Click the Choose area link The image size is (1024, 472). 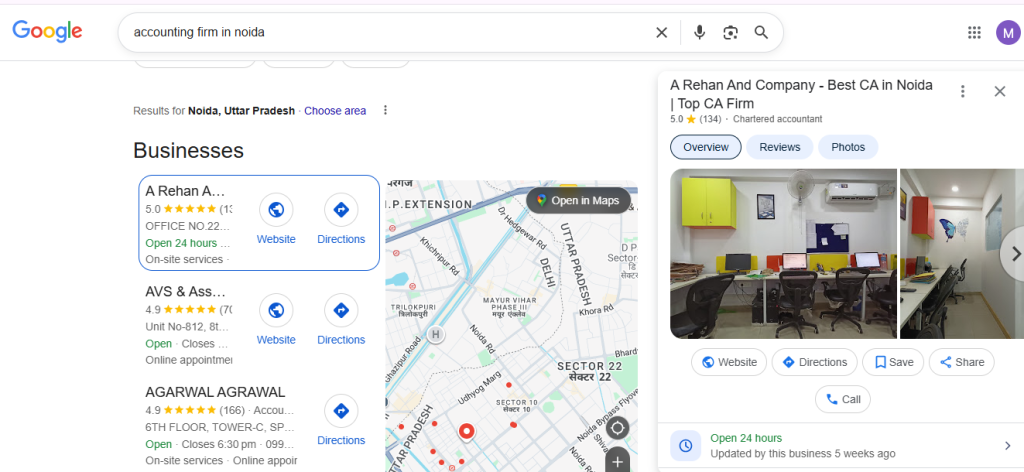point(335,111)
